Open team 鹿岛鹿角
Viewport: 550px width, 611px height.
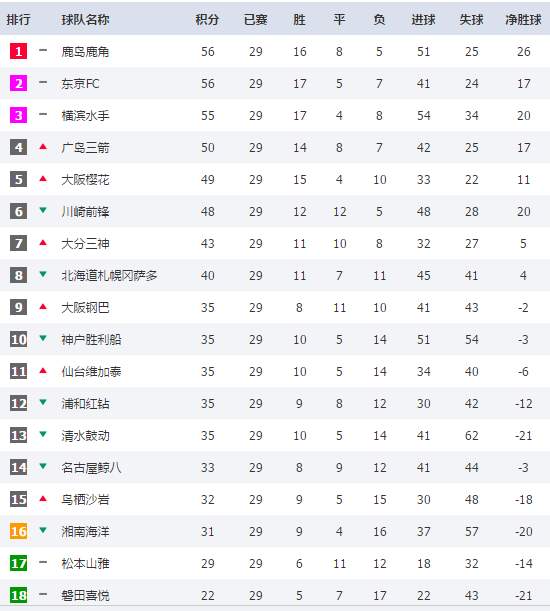pyautogui.click(x=85, y=51)
